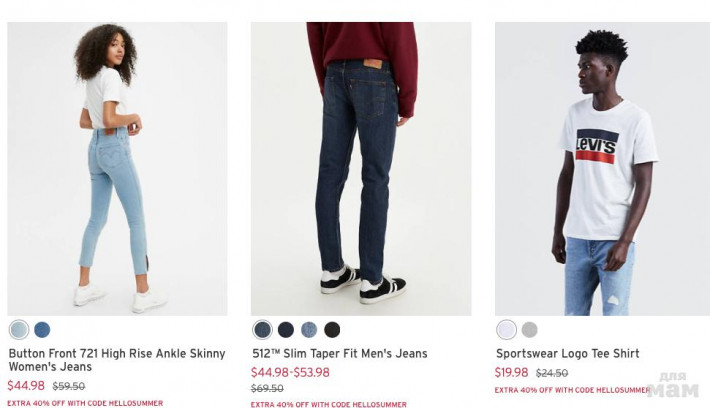Select the first dark slate swatch for 512 jeans
710x408 pixels.
tap(263, 330)
